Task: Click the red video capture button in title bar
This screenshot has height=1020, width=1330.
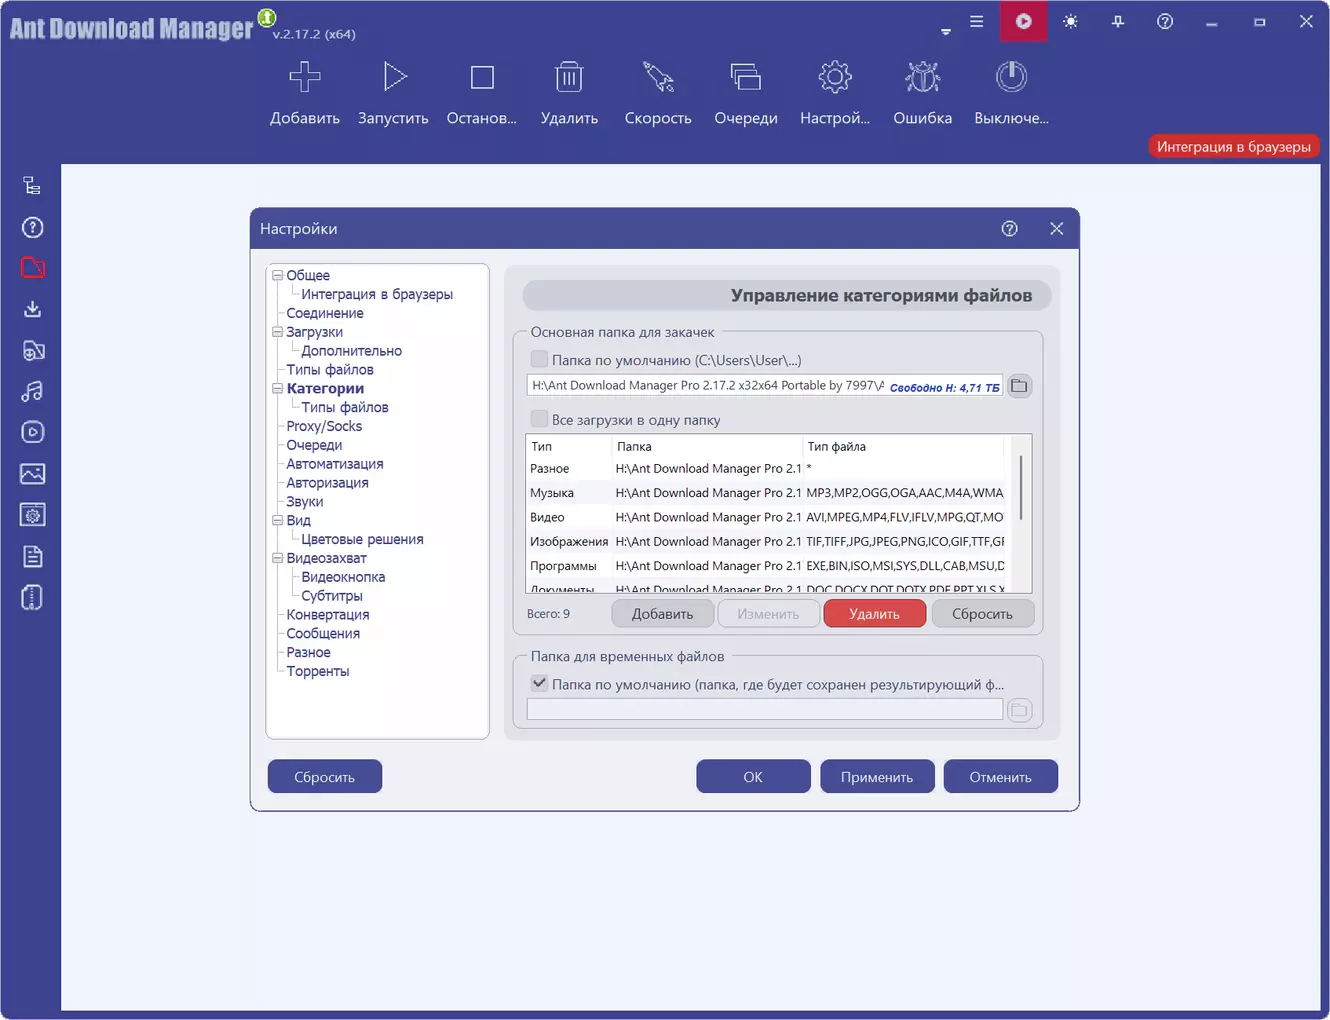Action: click(x=1024, y=21)
